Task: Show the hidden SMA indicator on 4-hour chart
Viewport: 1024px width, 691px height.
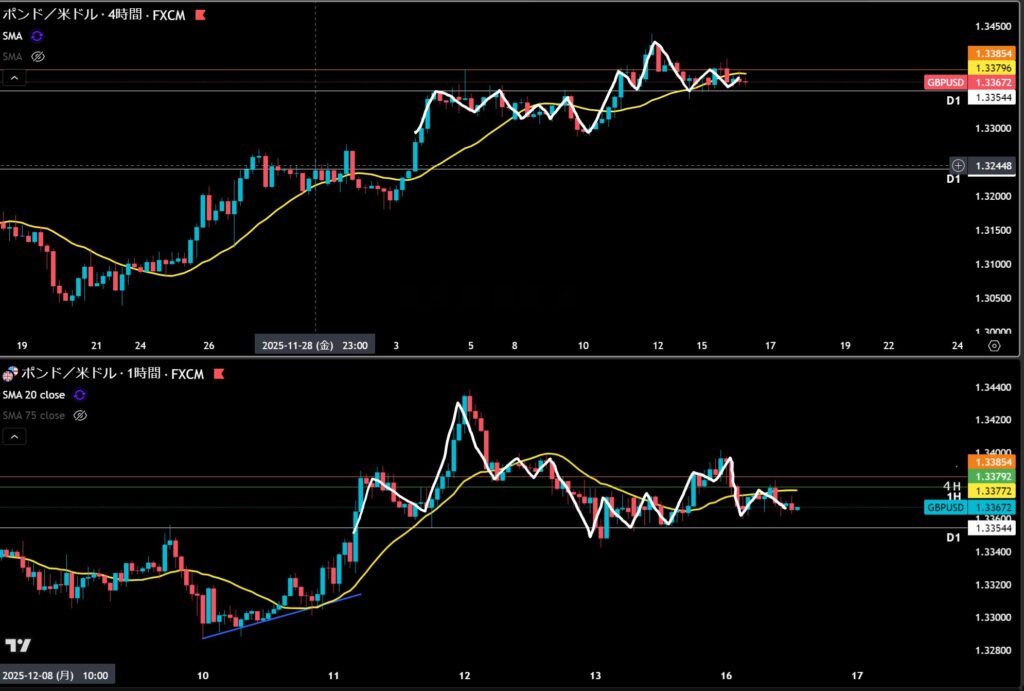Action: click(38, 56)
